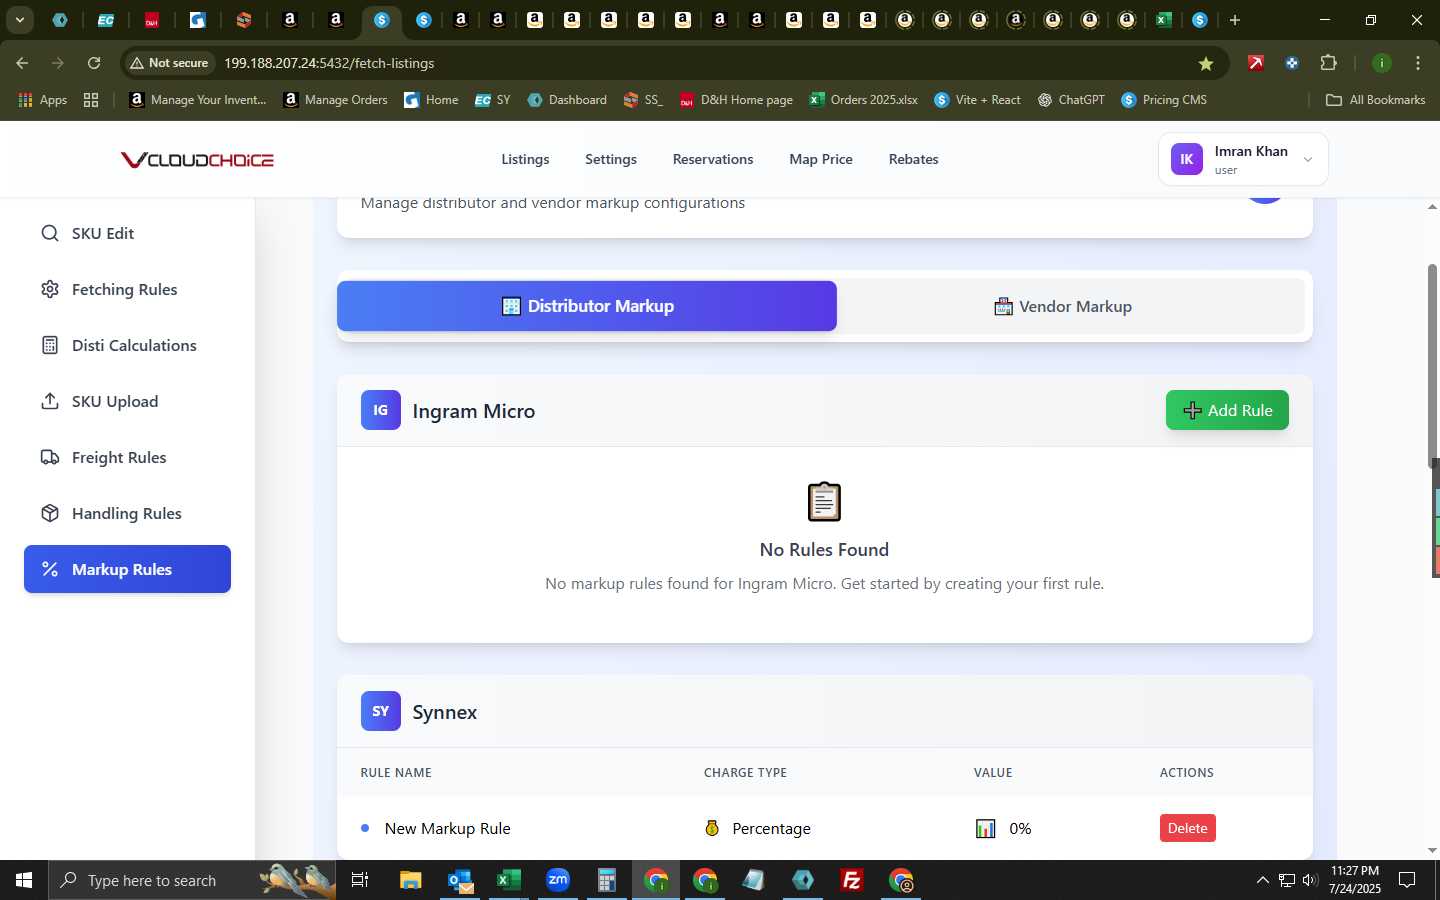The height and width of the screenshot is (900, 1440).
Task: Open Chrome menu three dots
Action: coord(1418,63)
